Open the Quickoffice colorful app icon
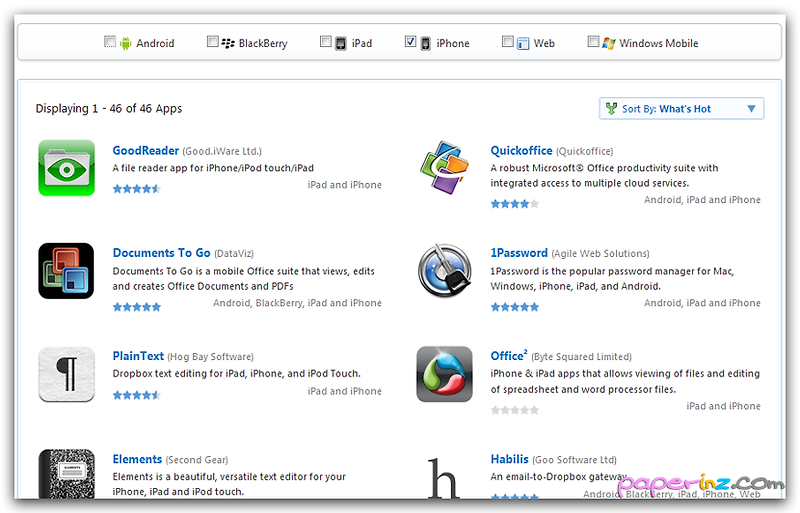This screenshot has width=800, height=513. pyautogui.click(x=444, y=167)
